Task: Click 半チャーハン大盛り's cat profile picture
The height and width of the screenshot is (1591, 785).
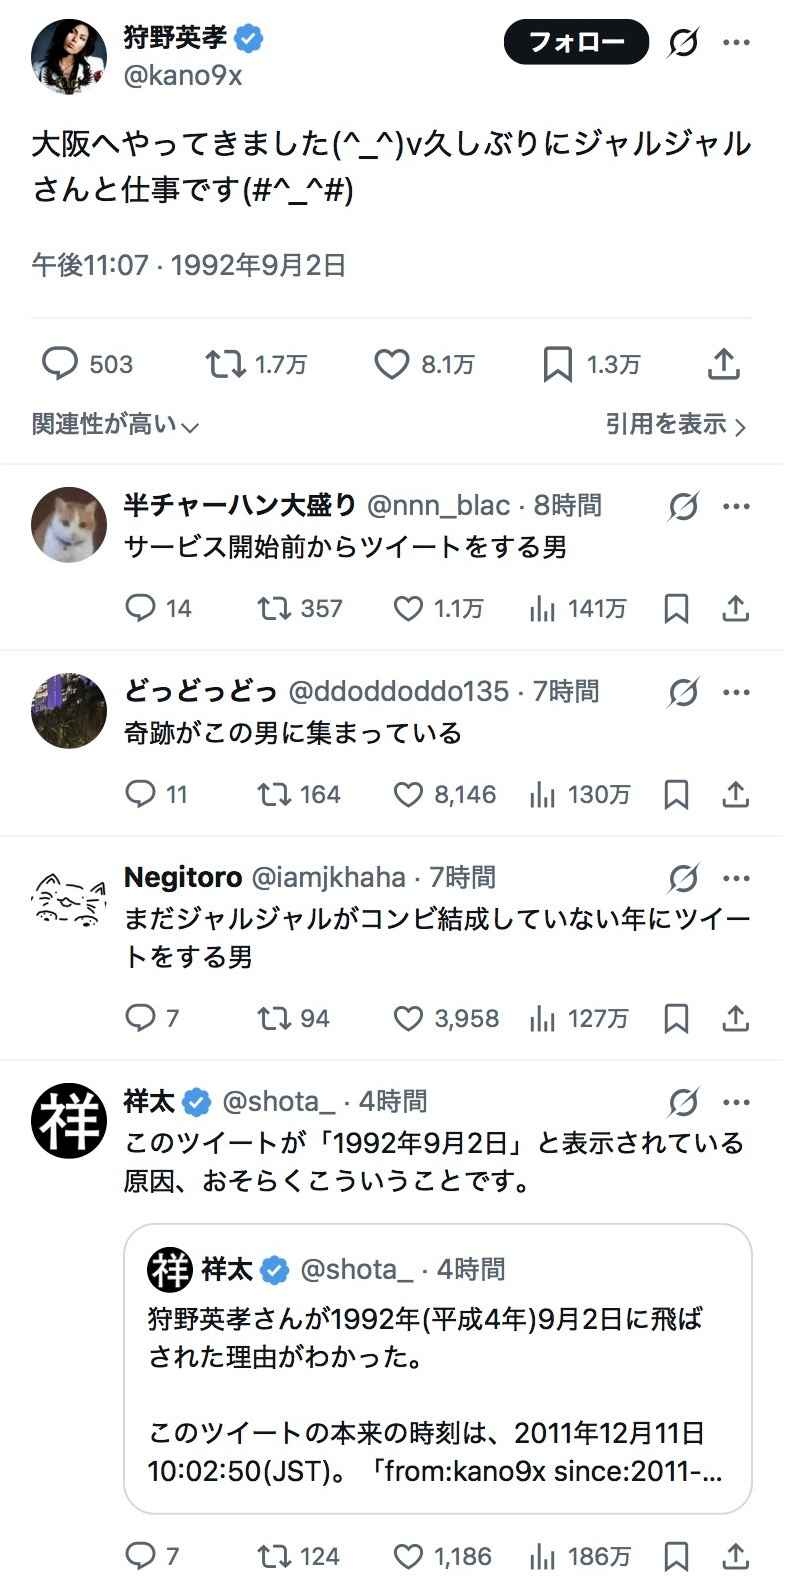Action: click(x=69, y=525)
